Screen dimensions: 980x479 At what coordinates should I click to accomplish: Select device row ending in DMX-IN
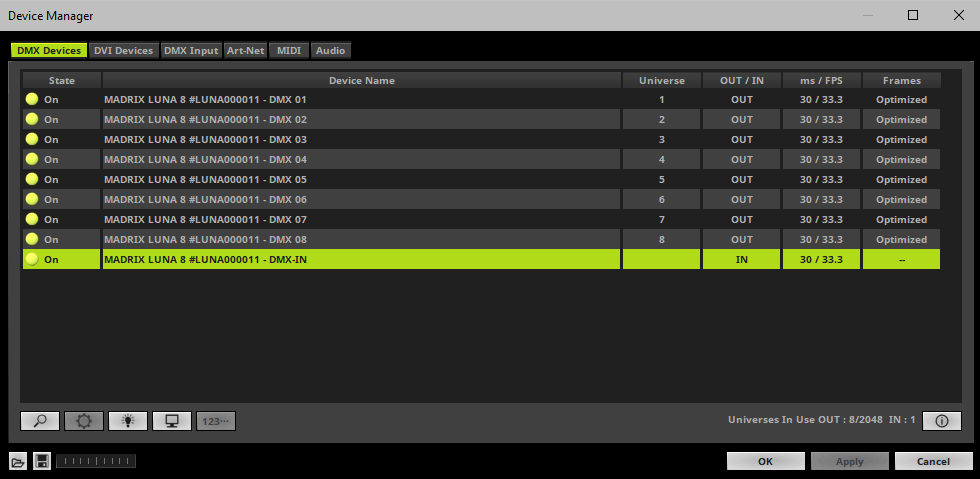[x=481, y=260]
